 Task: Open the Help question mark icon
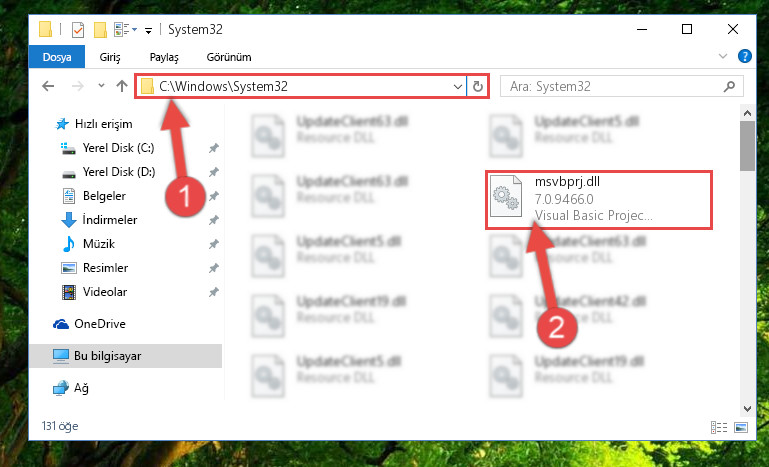[x=744, y=56]
